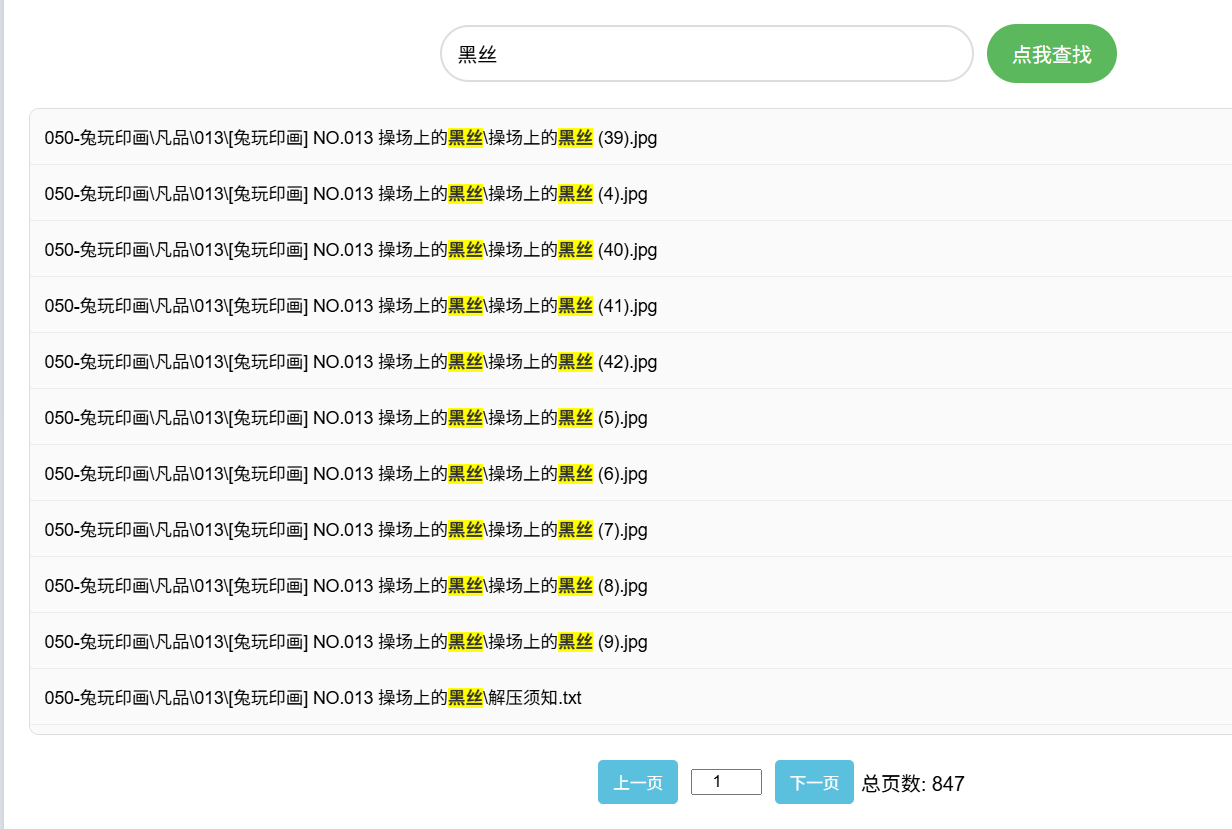This screenshot has height=829, width=1232.
Task: Select the result ending in (6).jpg
Action: [631, 473]
